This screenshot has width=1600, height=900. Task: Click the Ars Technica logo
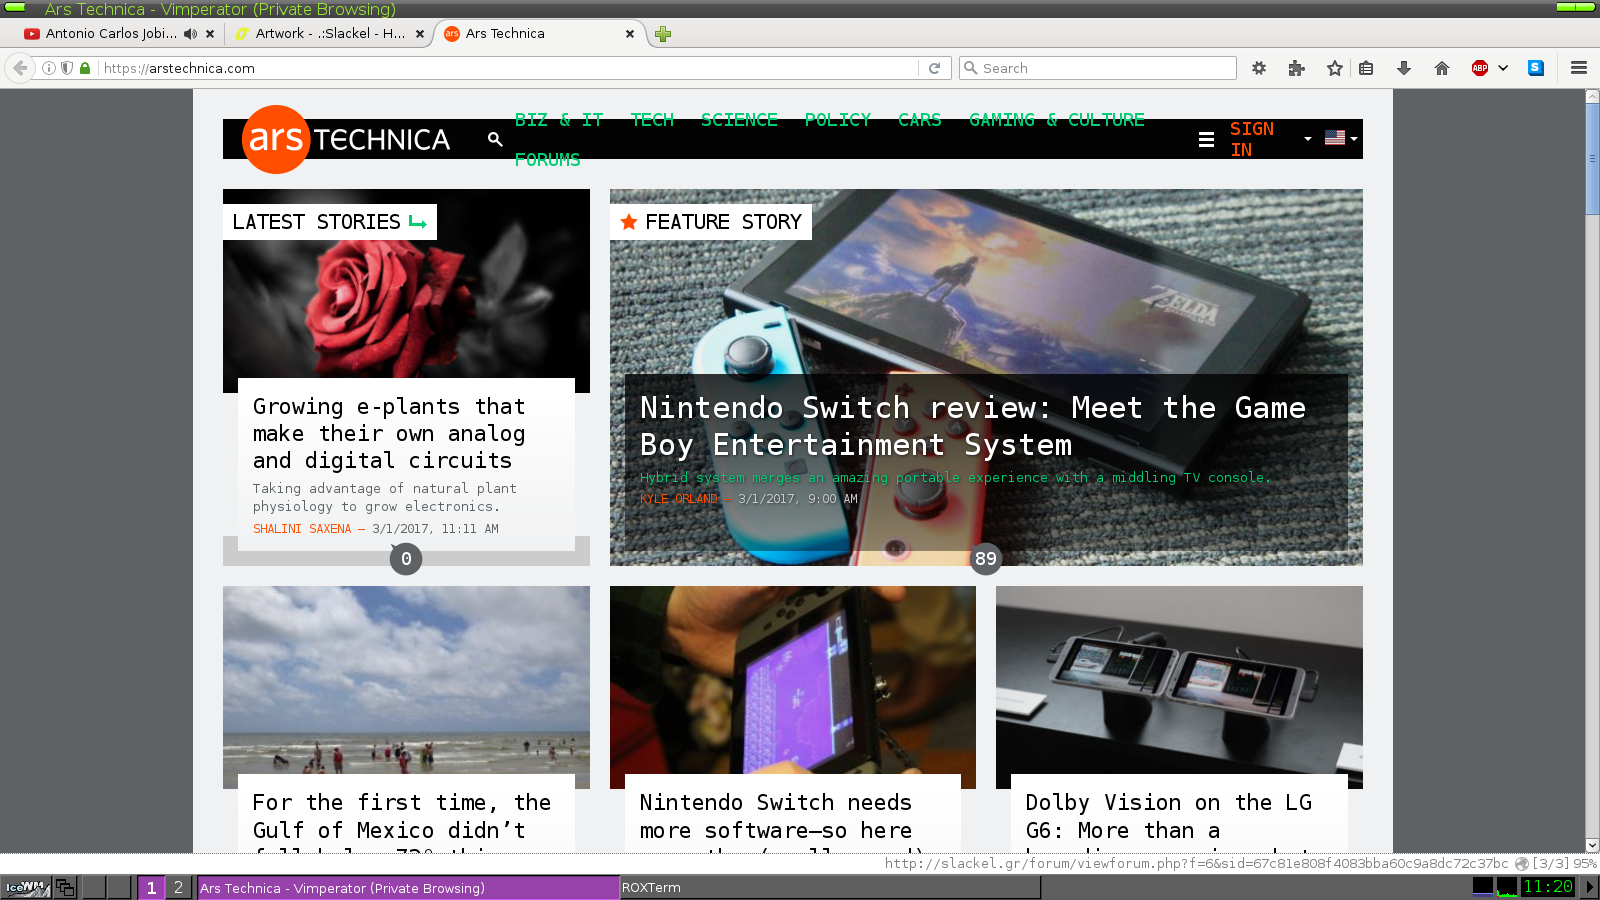pyautogui.click(x=346, y=139)
